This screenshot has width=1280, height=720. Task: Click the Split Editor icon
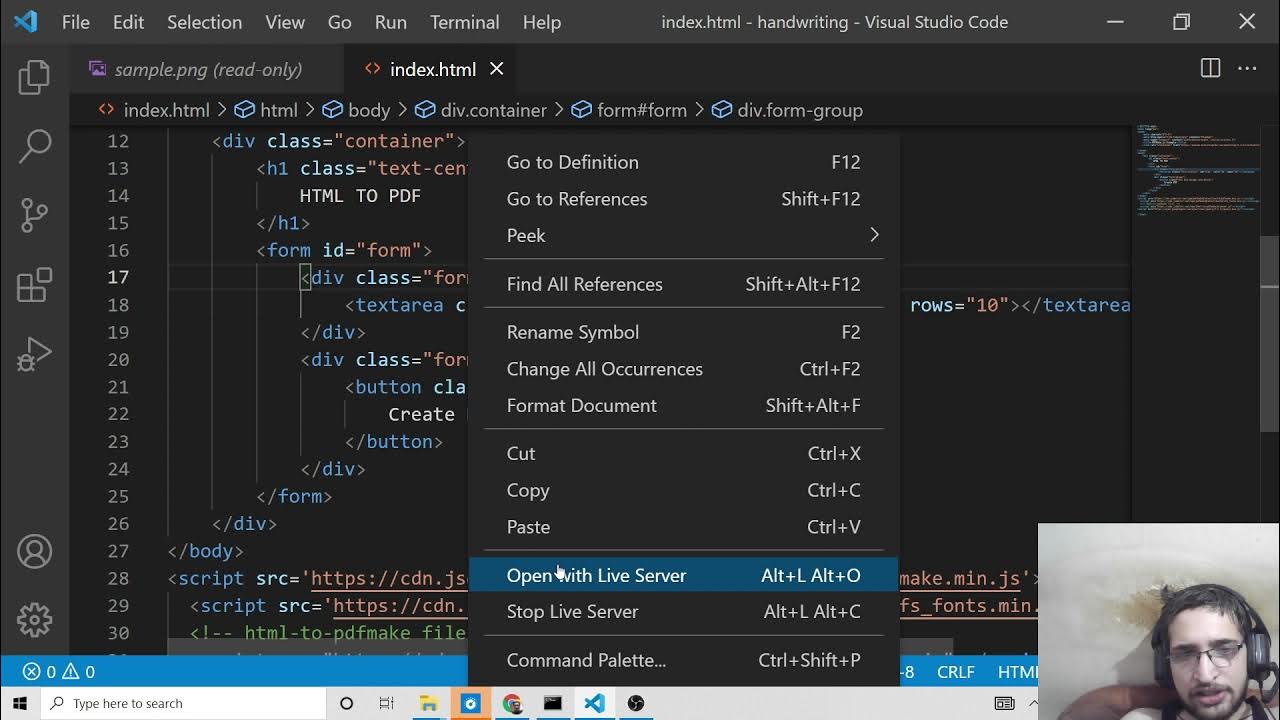[1210, 69]
